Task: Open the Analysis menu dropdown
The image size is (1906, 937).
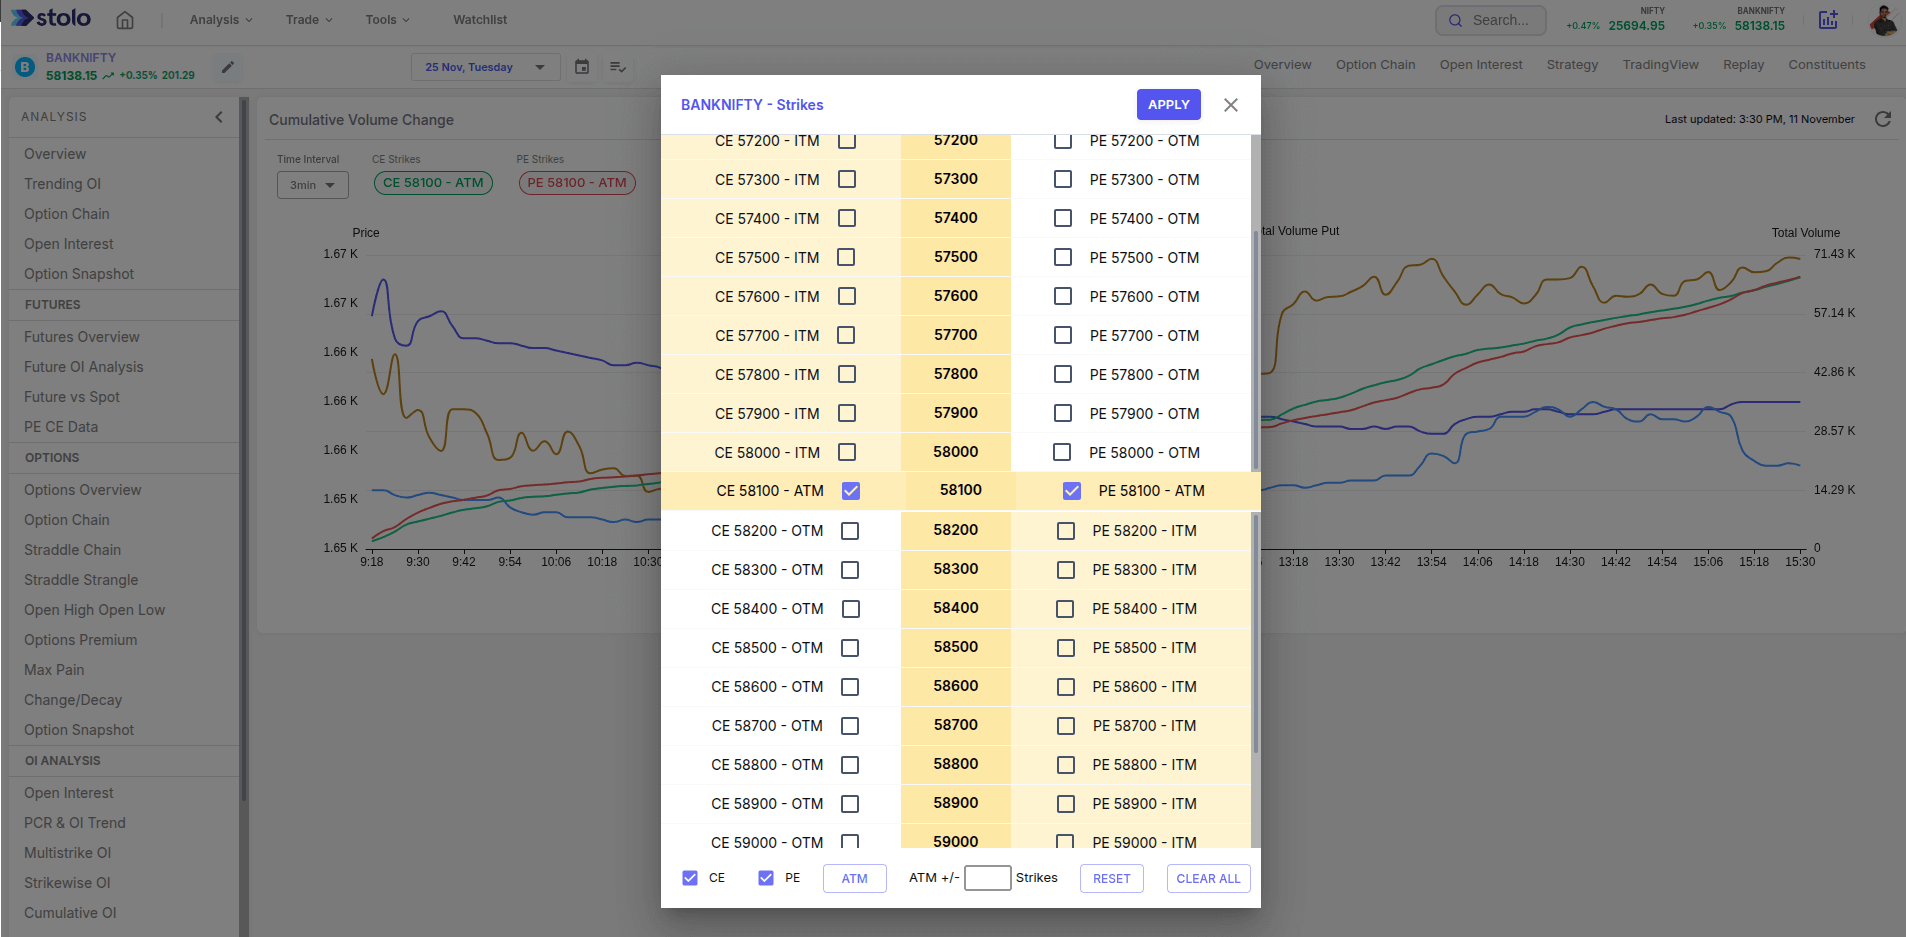Action: point(221,20)
